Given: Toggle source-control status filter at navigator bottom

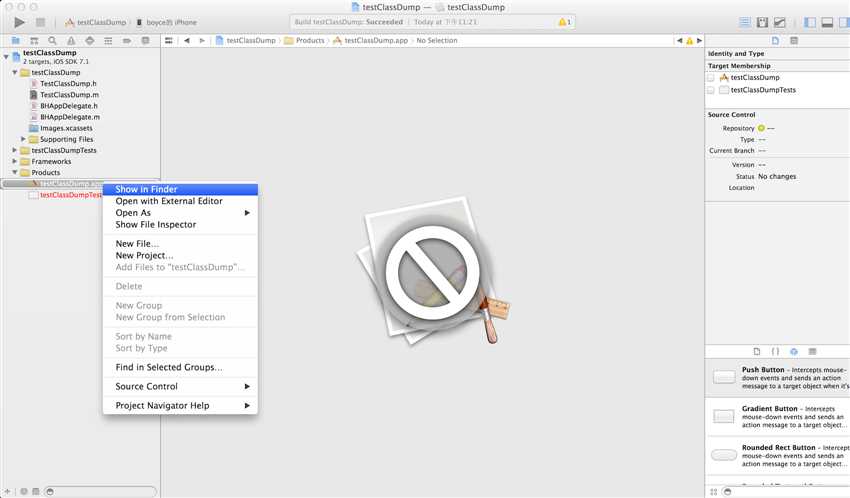Looking at the screenshot, I should [x=36, y=491].
